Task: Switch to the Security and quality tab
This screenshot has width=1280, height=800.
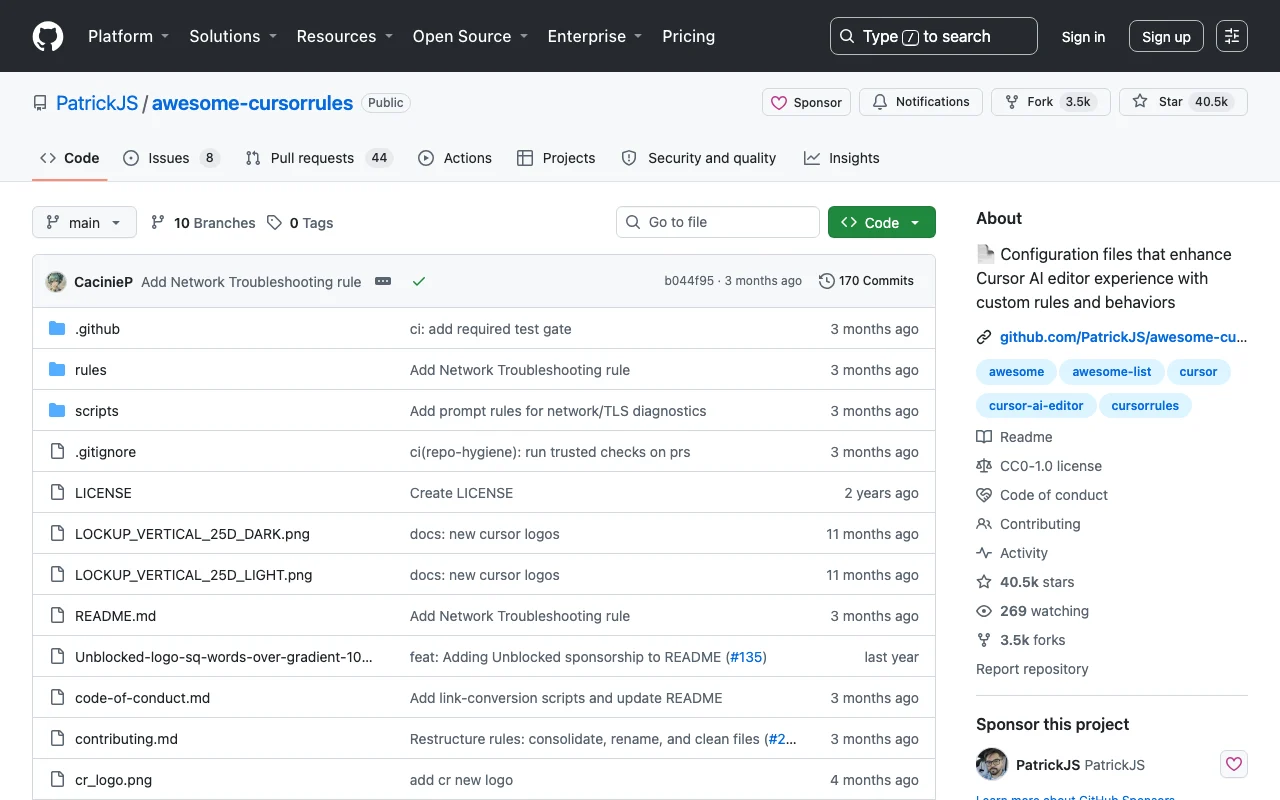Action: 699,158
